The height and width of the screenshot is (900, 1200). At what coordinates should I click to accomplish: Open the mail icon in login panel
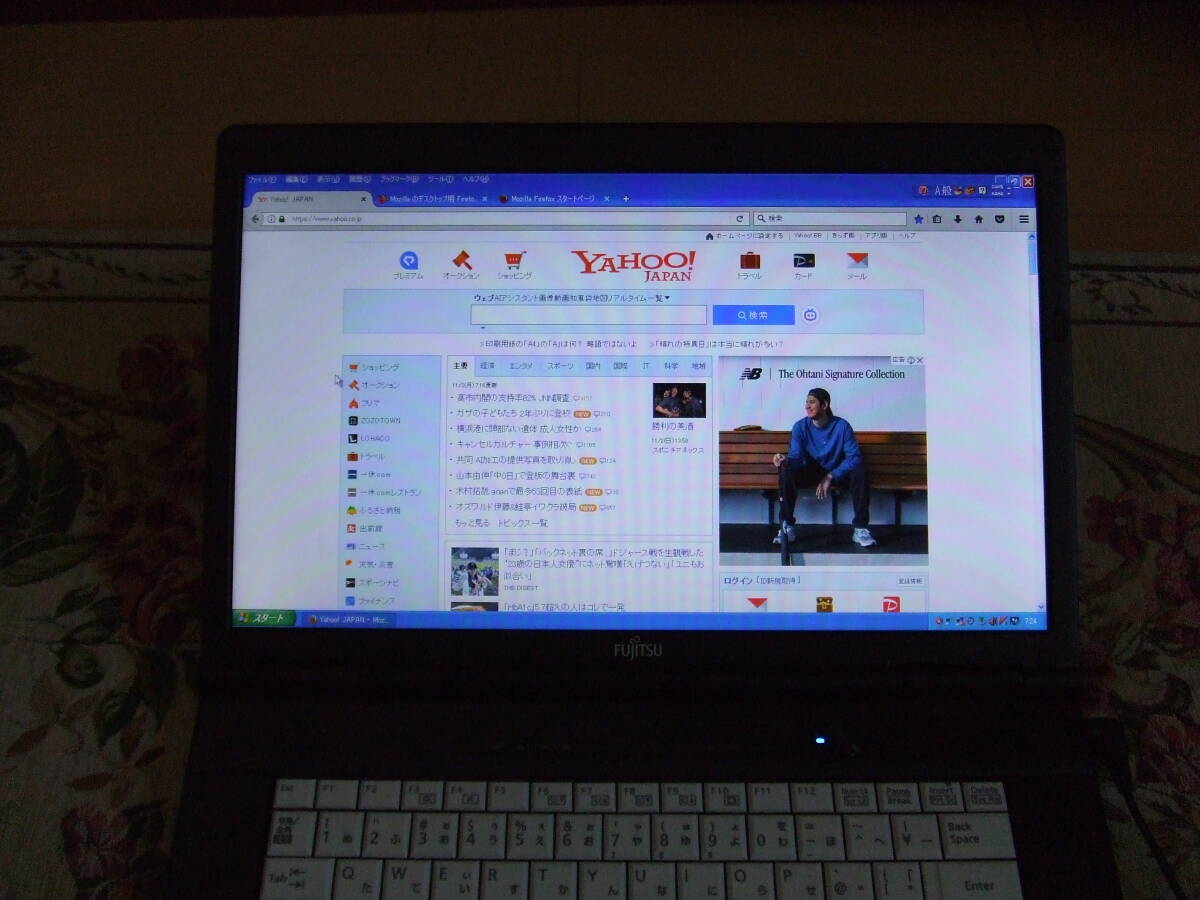tap(757, 604)
